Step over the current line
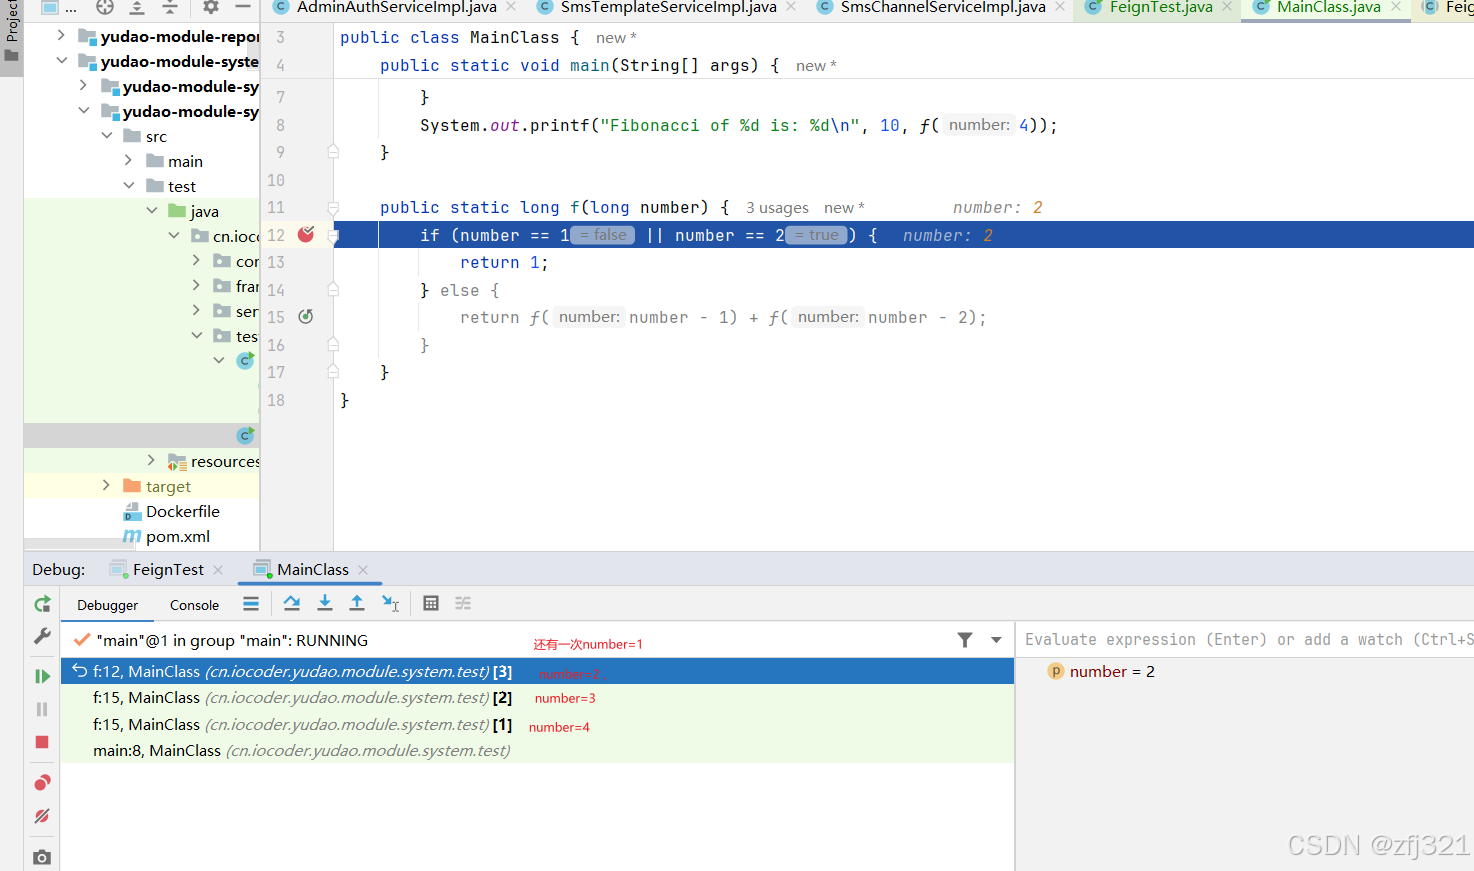Viewport: 1474px width, 871px height. coord(292,603)
